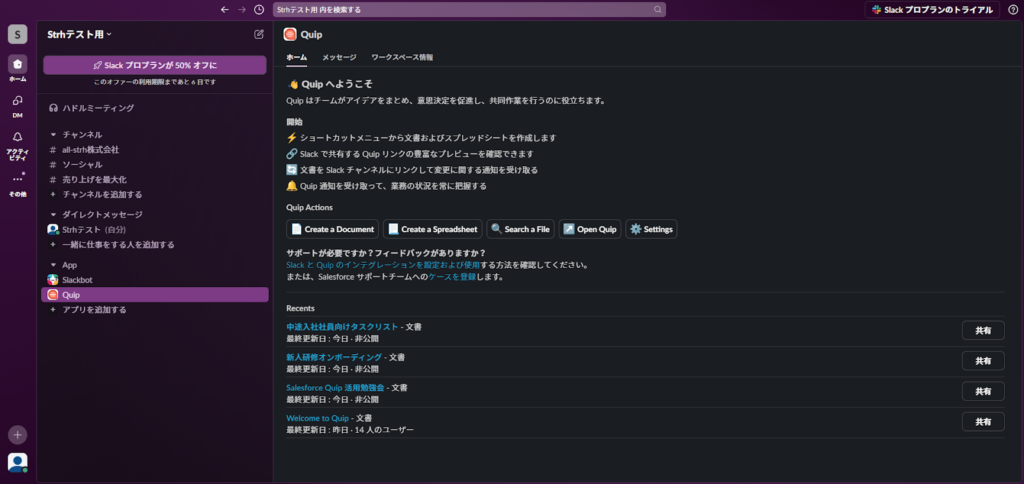Switch to the メッセージ tab
The width and height of the screenshot is (1024, 484).
click(339, 58)
